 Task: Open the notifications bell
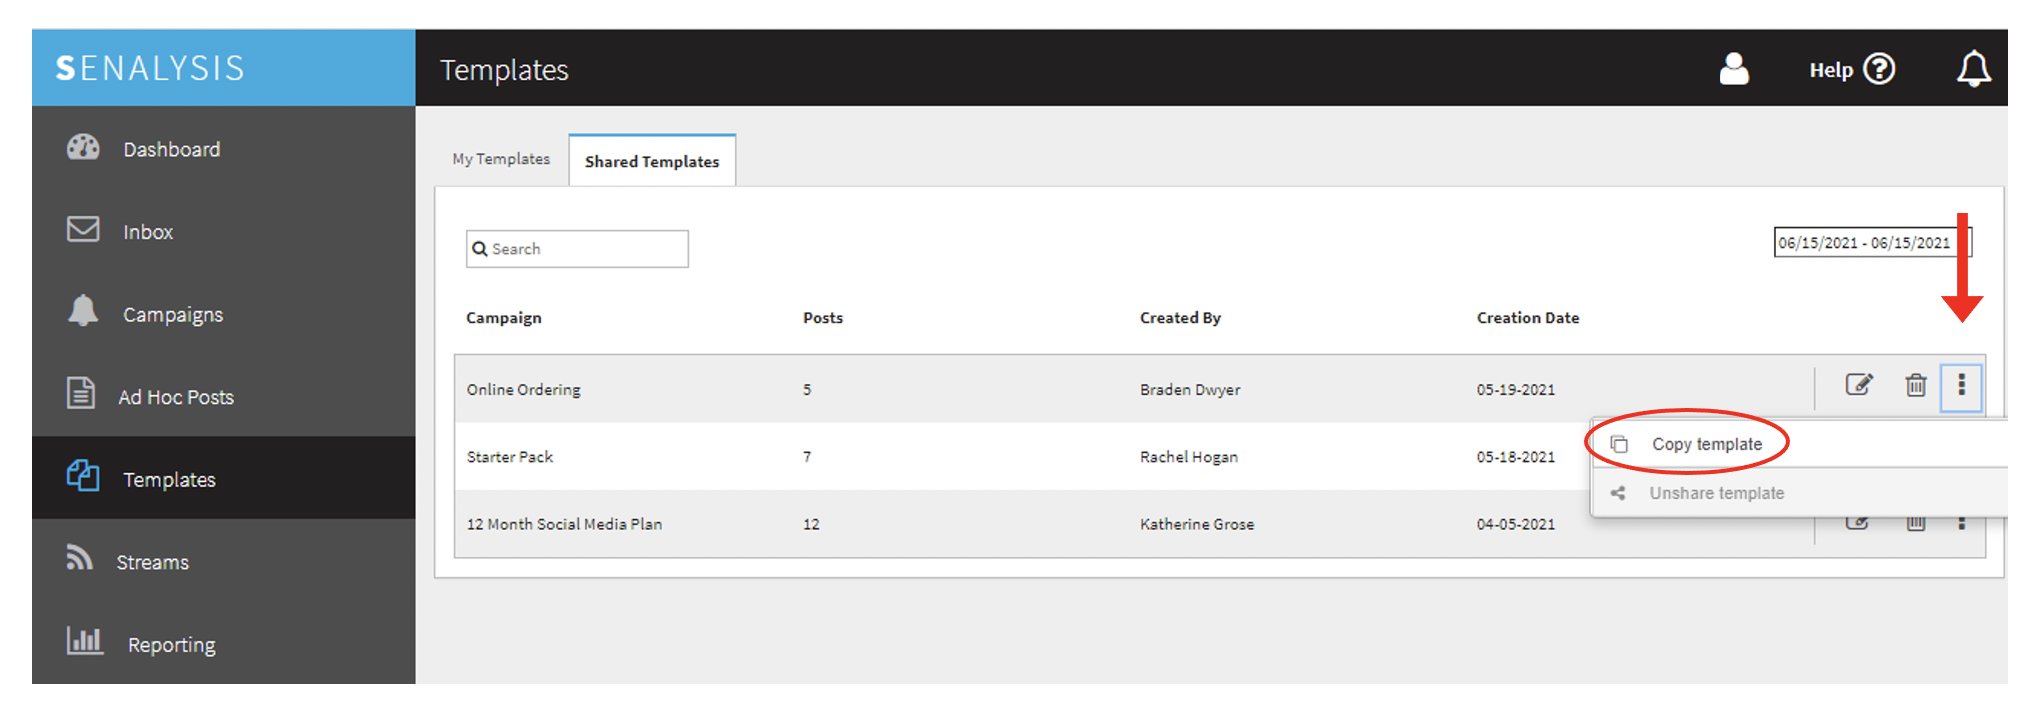(1973, 69)
